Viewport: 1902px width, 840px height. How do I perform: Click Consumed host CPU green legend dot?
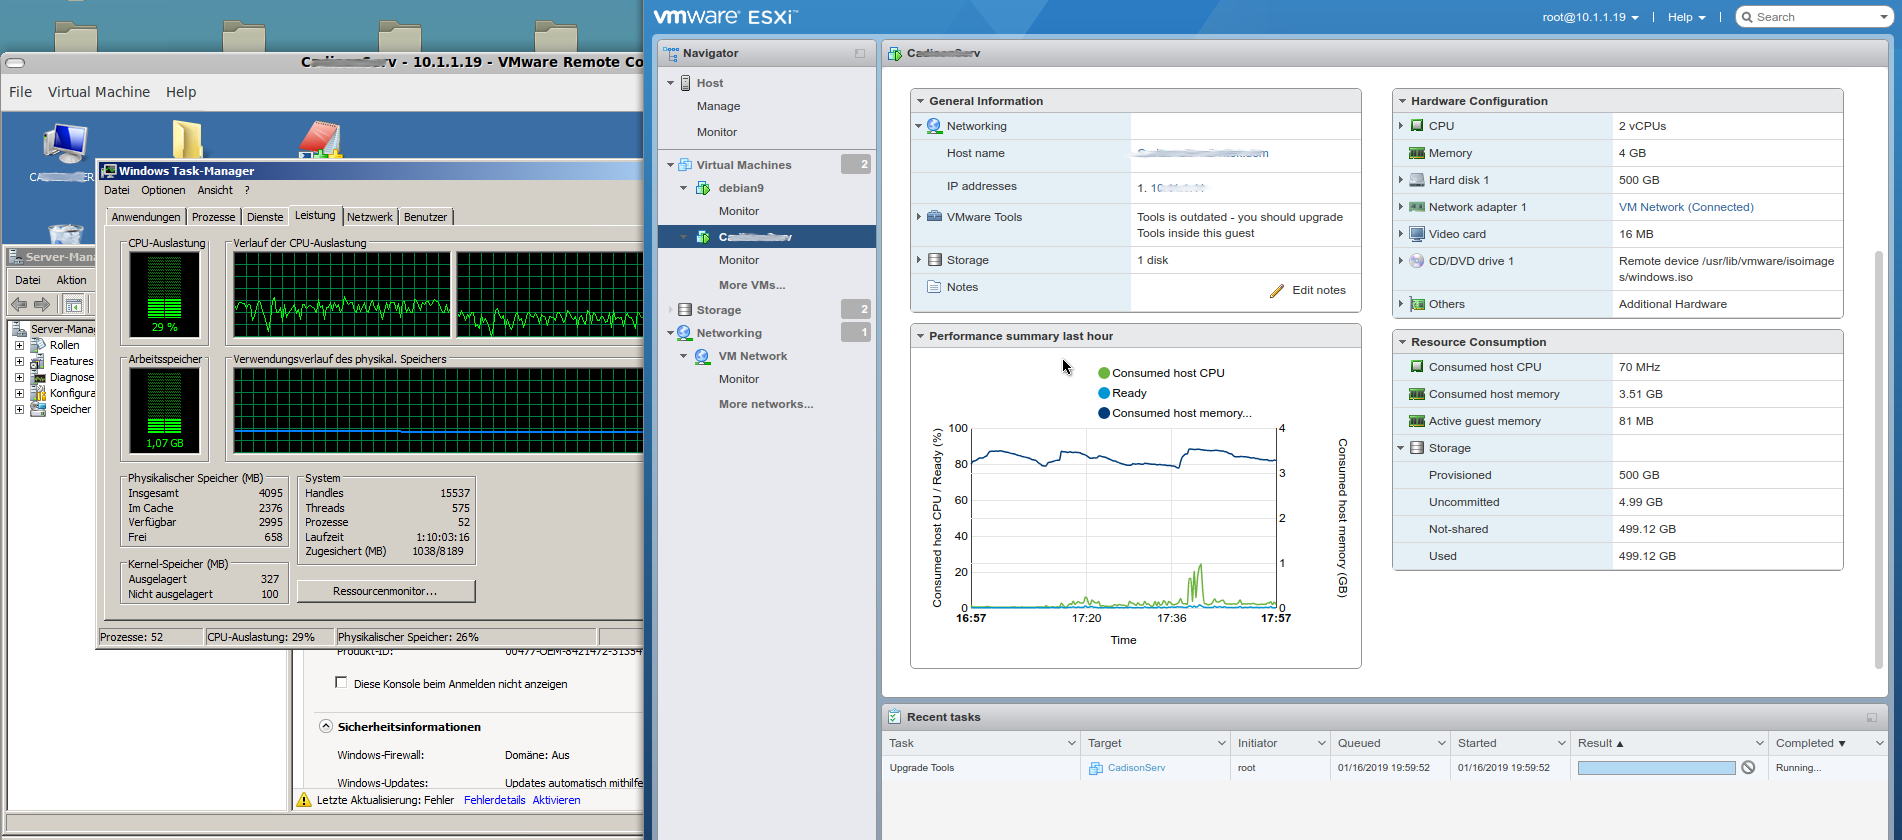(x=1104, y=373)
